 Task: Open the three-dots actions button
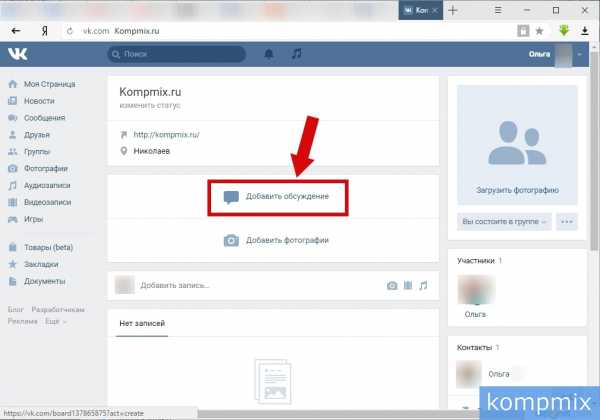tap(567, 221)
